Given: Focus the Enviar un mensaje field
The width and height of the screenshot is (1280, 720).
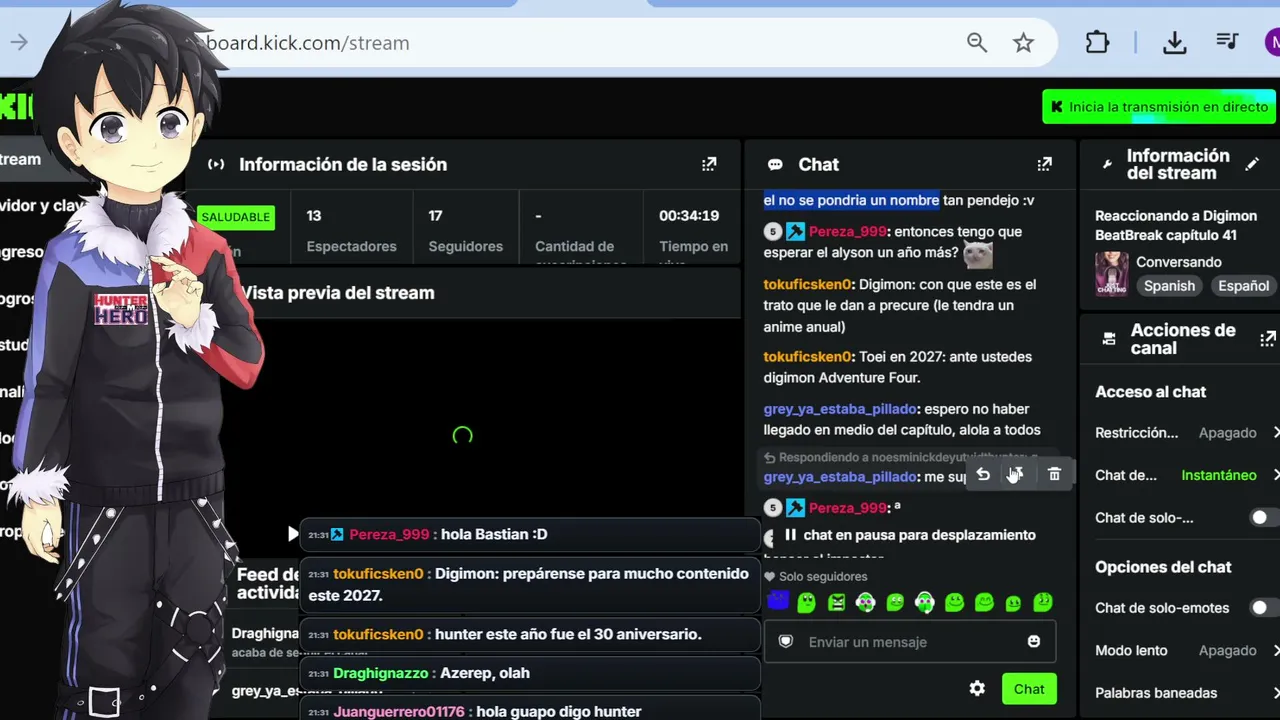Looking at the screenshot, I should click(909, 642).
